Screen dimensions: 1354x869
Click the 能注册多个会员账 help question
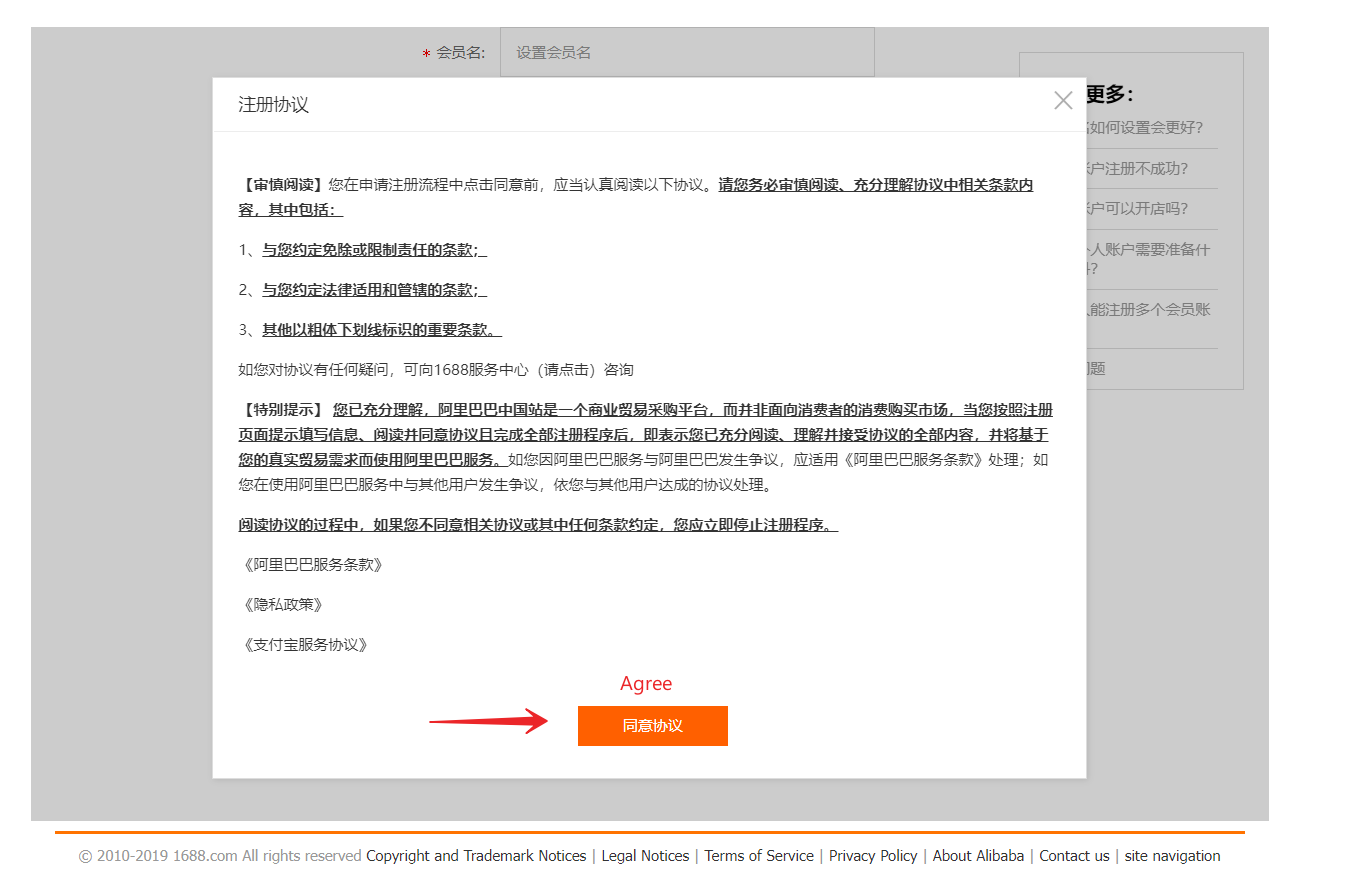[1149, 309]
